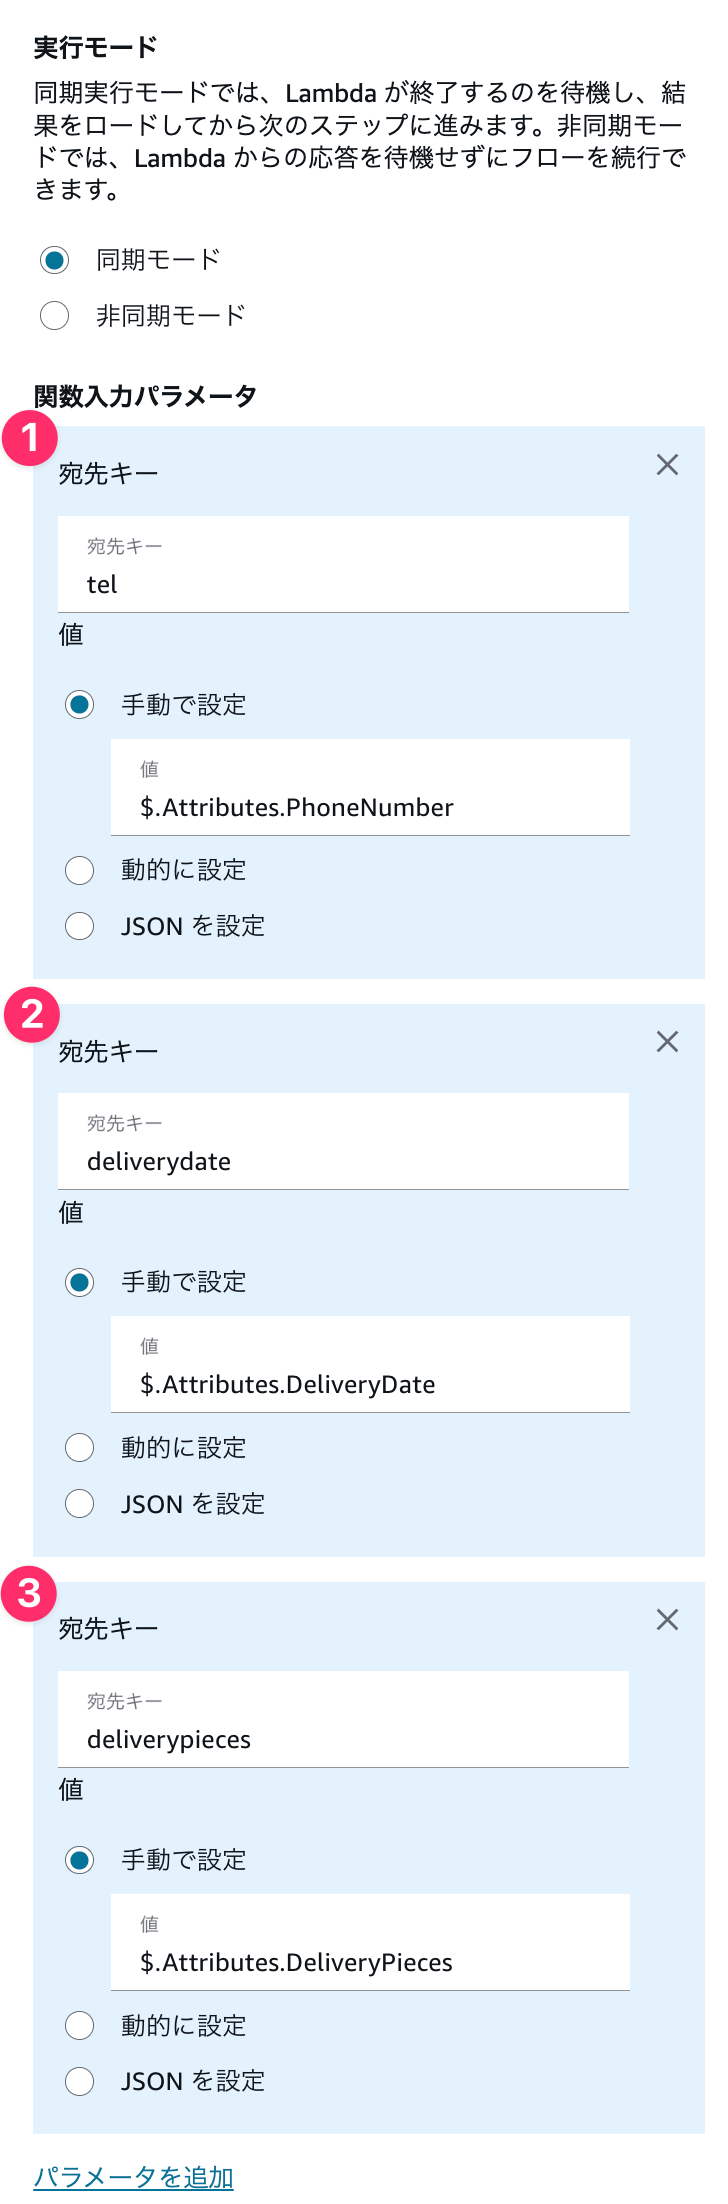Screen dimensions: 728x2204
Task: Remove the deliverypieces parameter with its X icon
Action: tap(667, 1620)
